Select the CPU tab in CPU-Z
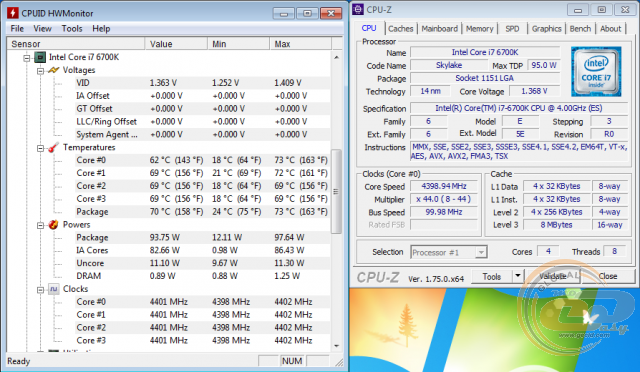 (369, 28)
